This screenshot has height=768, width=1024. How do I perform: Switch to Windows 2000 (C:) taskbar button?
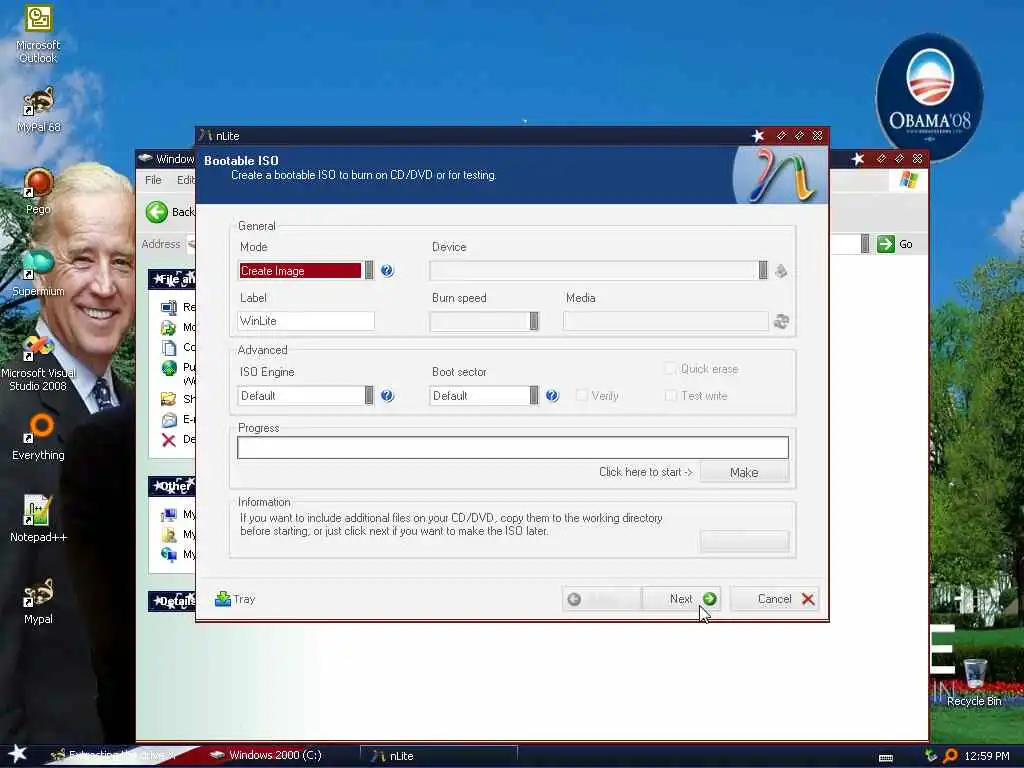[x=274, y=756]
